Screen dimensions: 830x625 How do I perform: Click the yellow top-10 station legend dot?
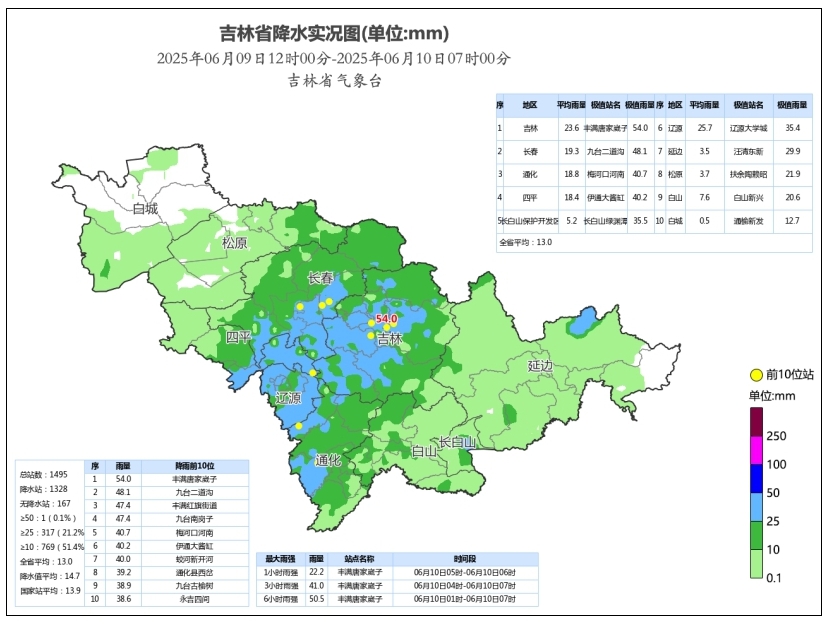[756, 374]
